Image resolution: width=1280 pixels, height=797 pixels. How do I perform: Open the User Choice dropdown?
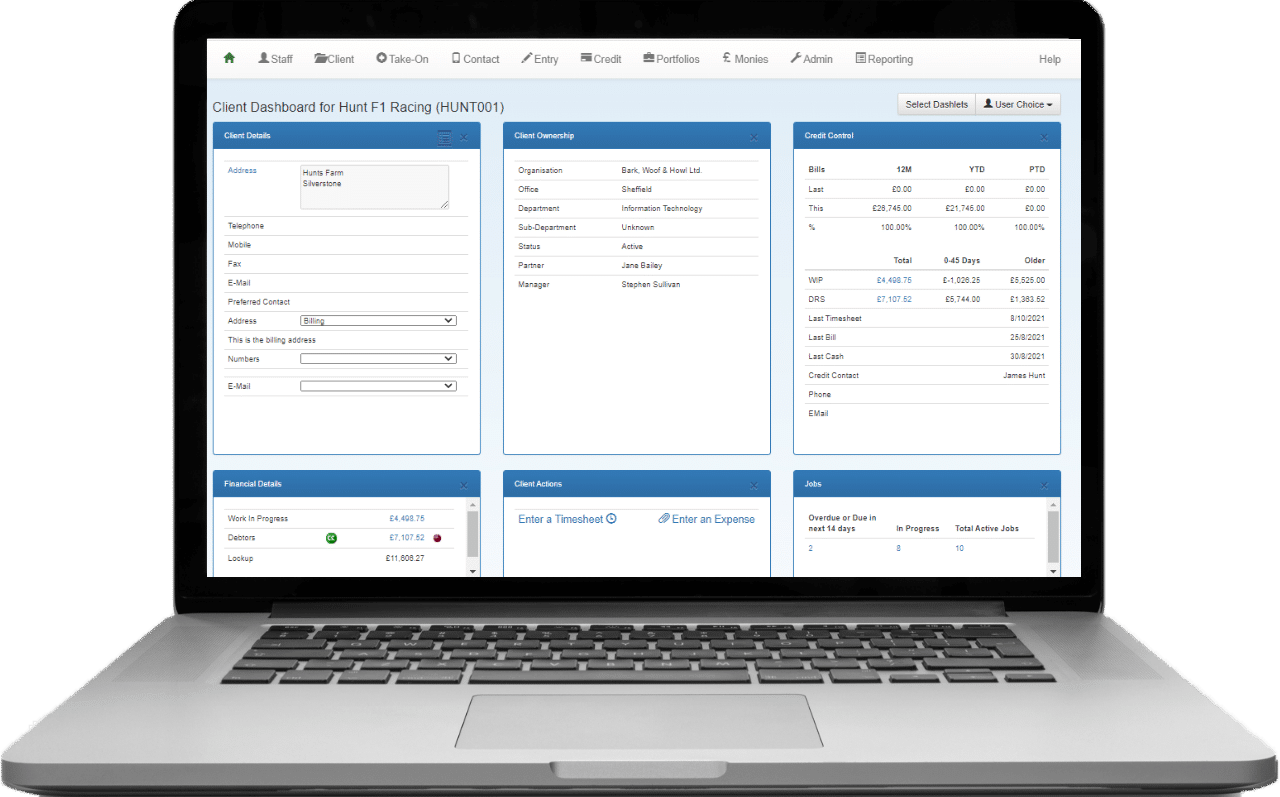tap(1017, 105)
